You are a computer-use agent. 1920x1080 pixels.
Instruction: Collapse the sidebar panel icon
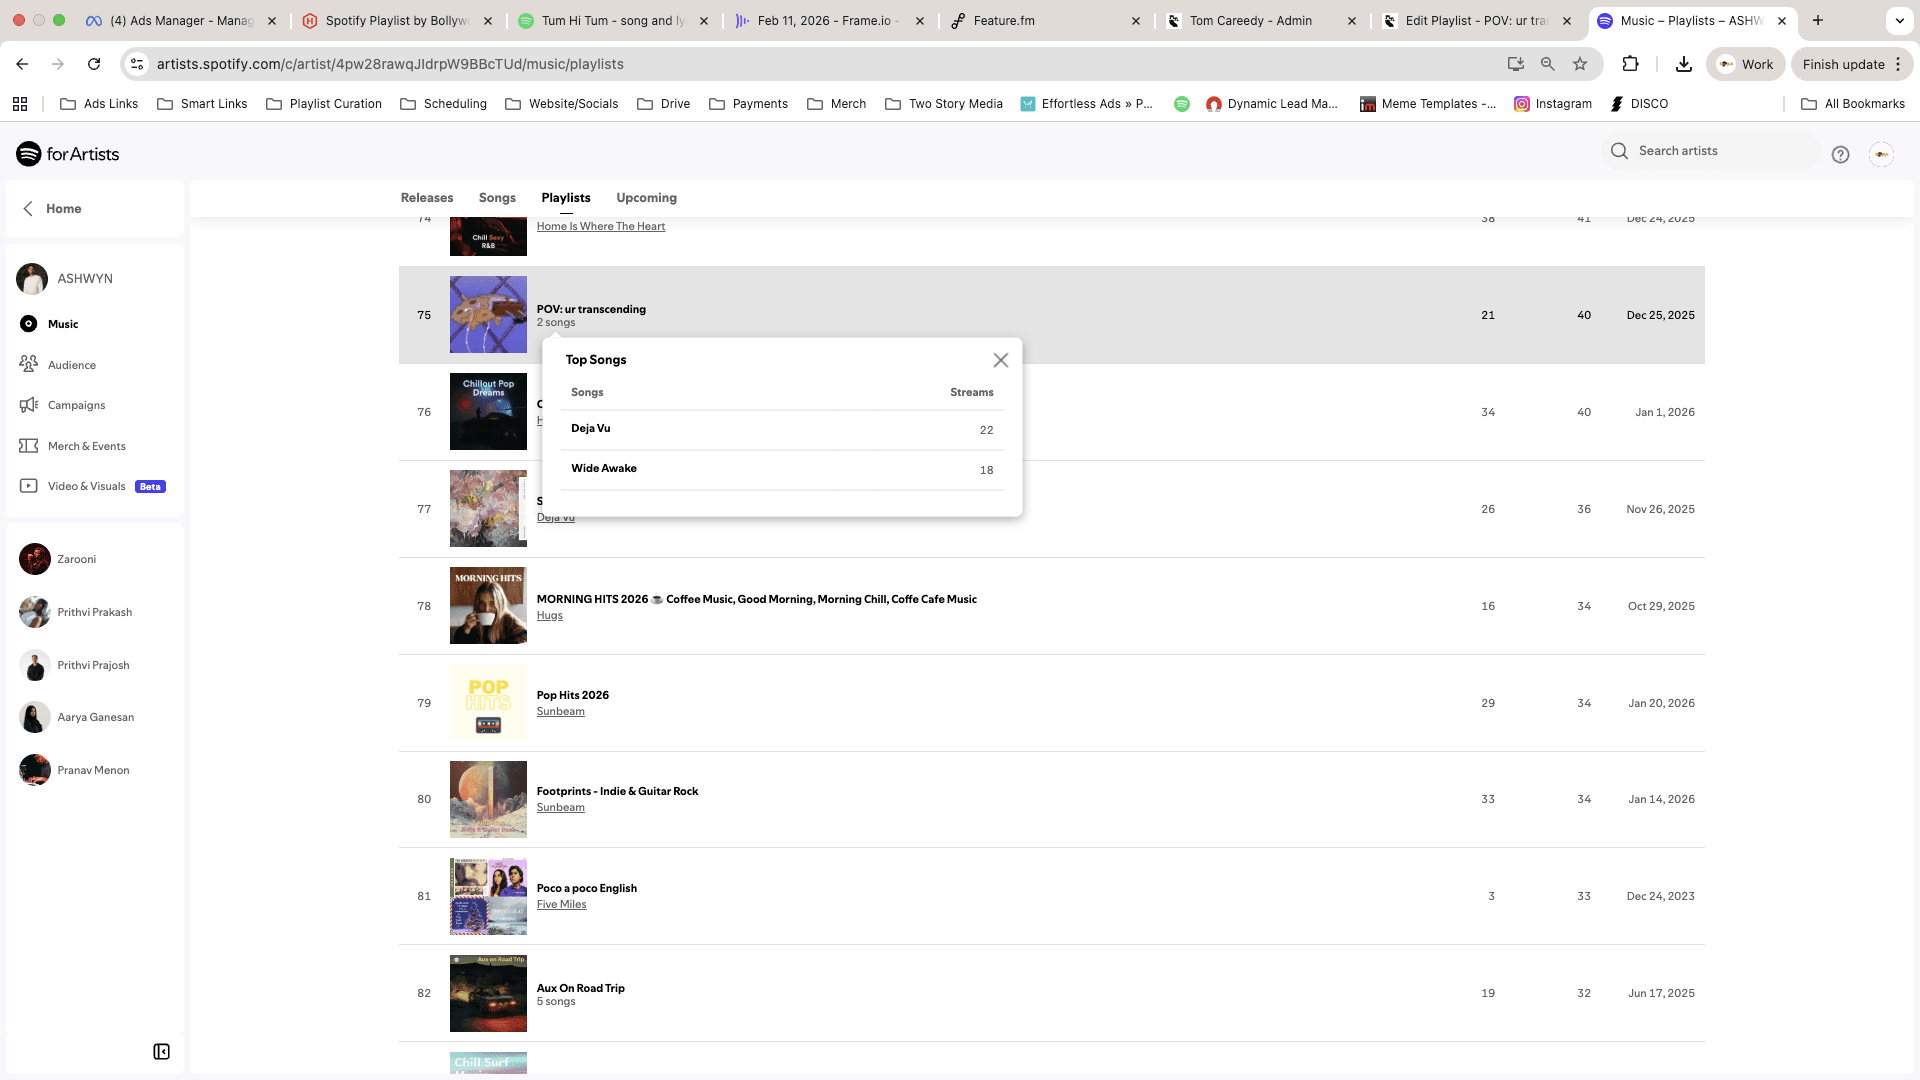[161, 1051]
